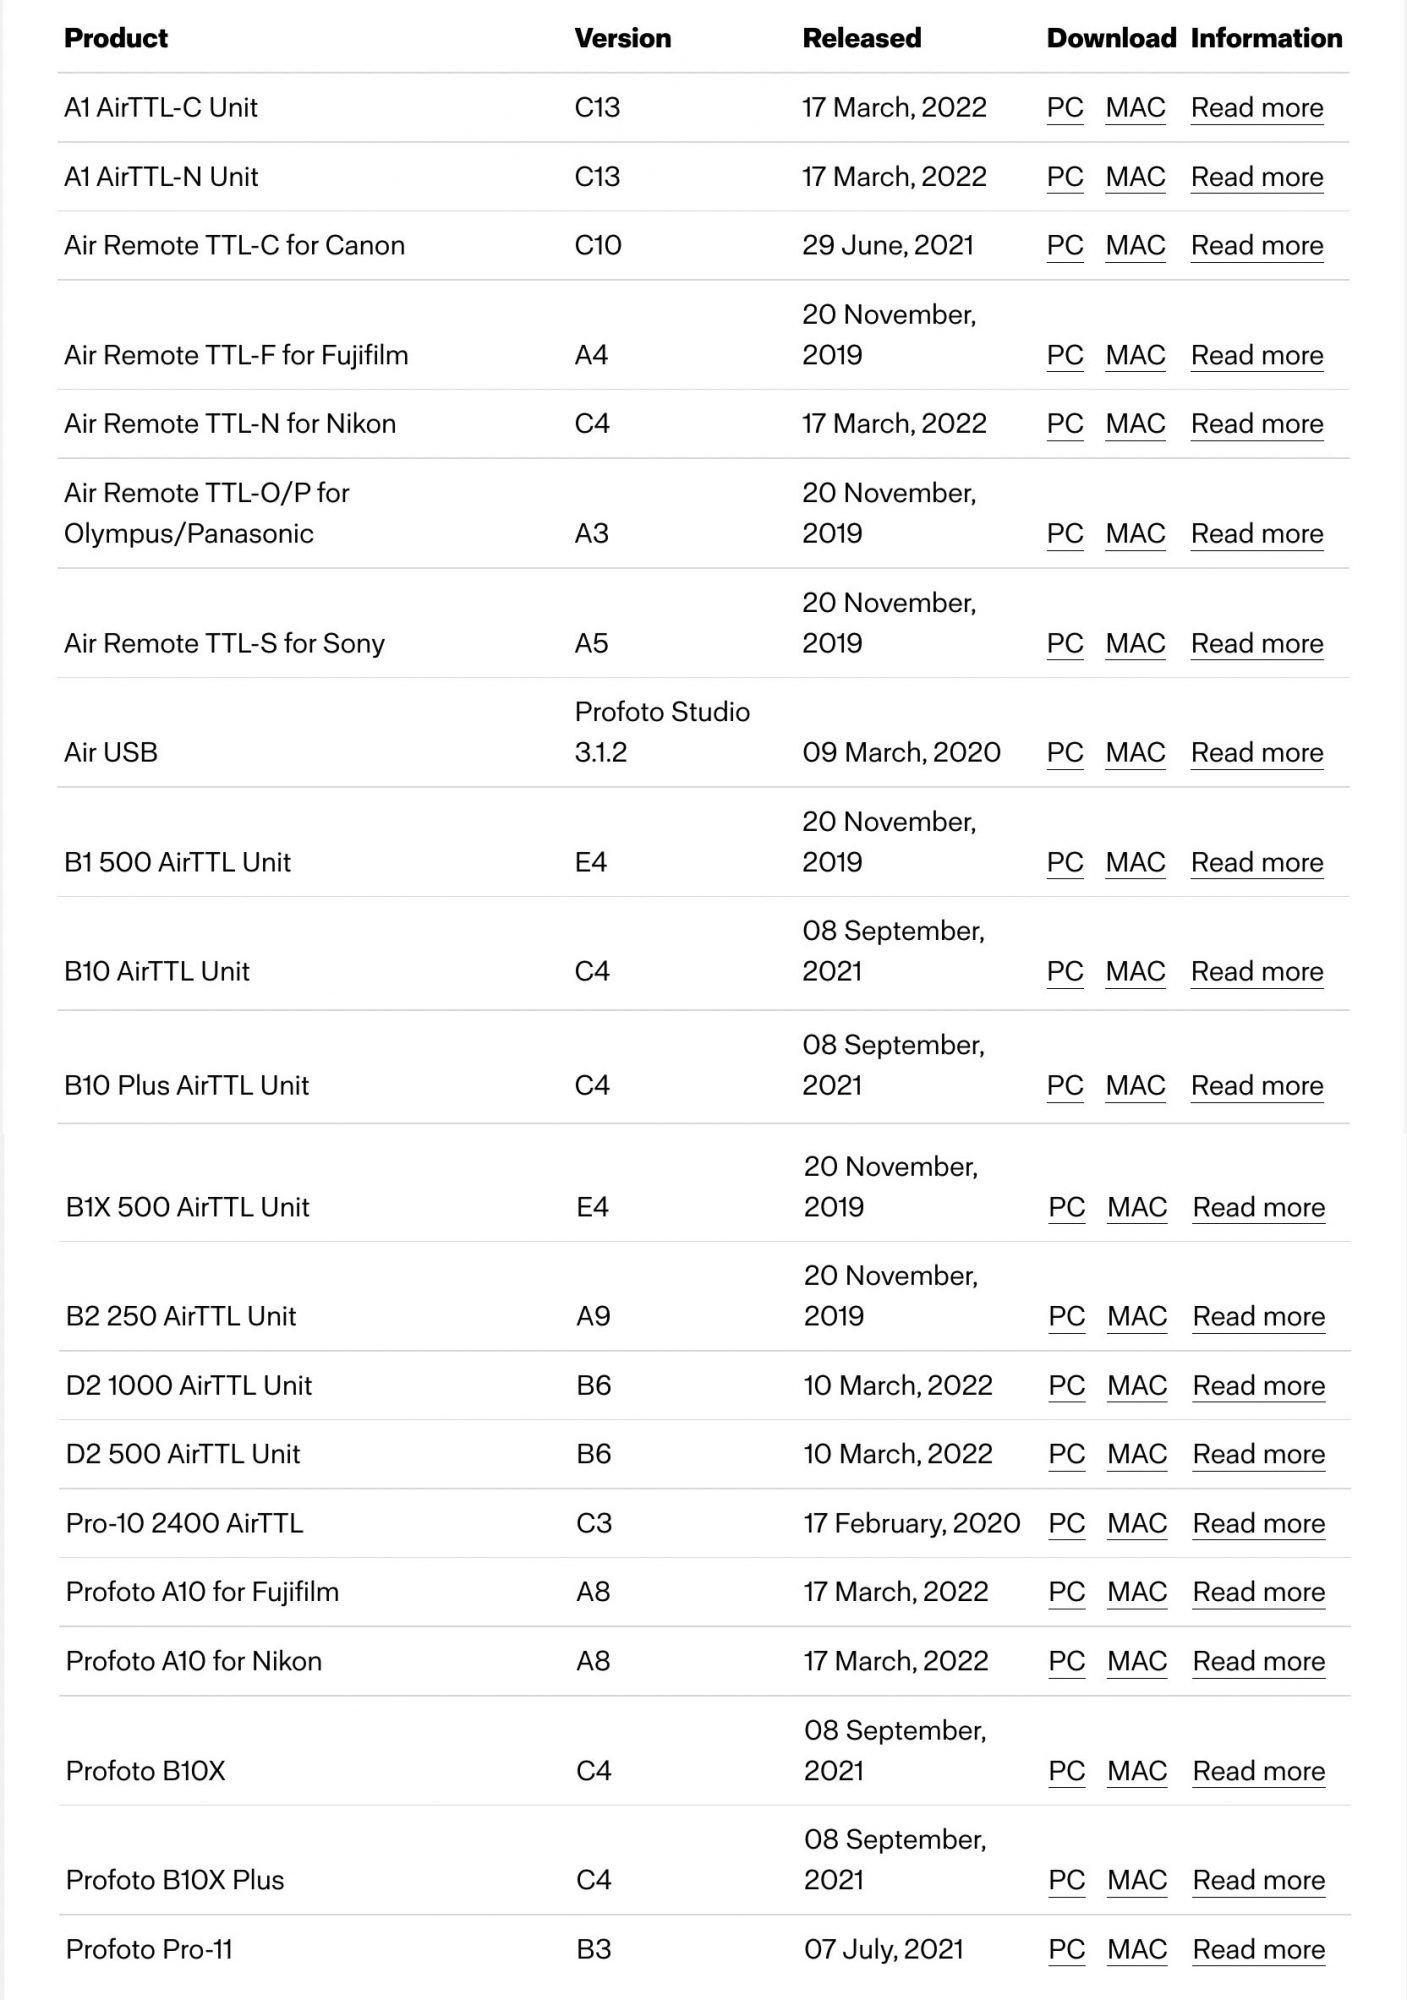Download PC firmware for B10 AirTTL Unit

(1065, 971)
